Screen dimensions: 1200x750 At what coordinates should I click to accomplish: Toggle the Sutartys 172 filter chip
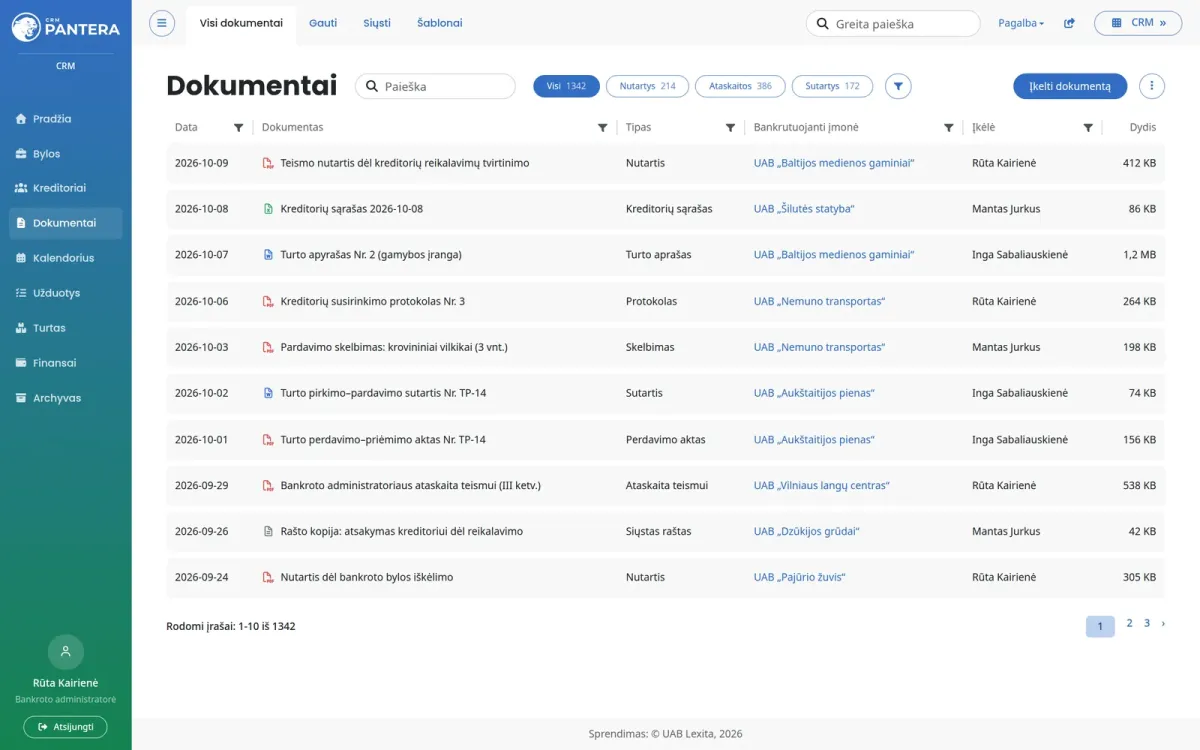pyautogui.click(x=832, y=86)
